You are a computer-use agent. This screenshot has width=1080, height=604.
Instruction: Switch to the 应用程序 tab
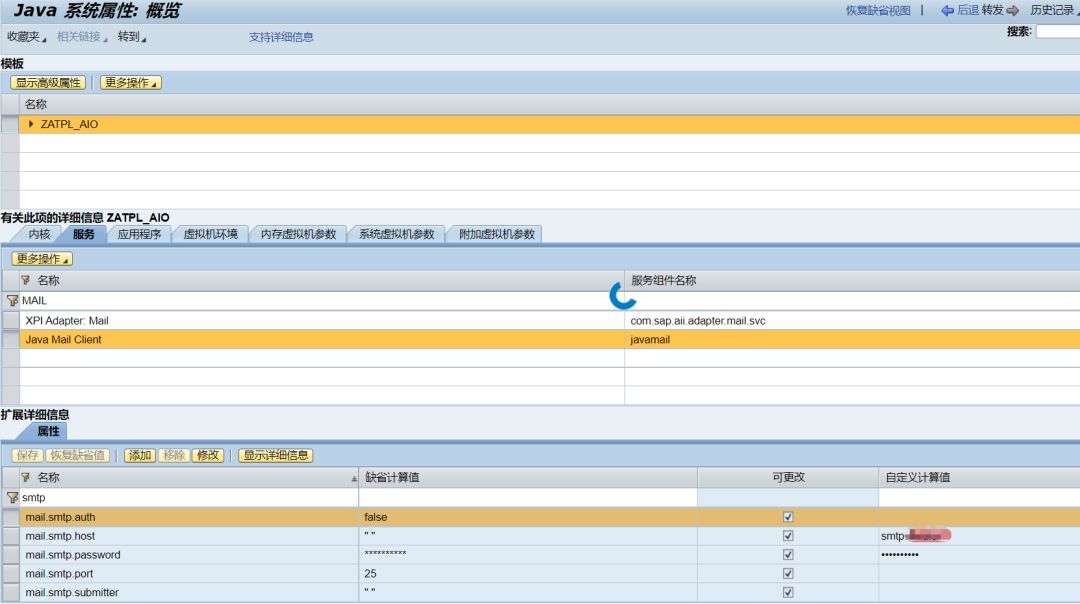point(139,234)
